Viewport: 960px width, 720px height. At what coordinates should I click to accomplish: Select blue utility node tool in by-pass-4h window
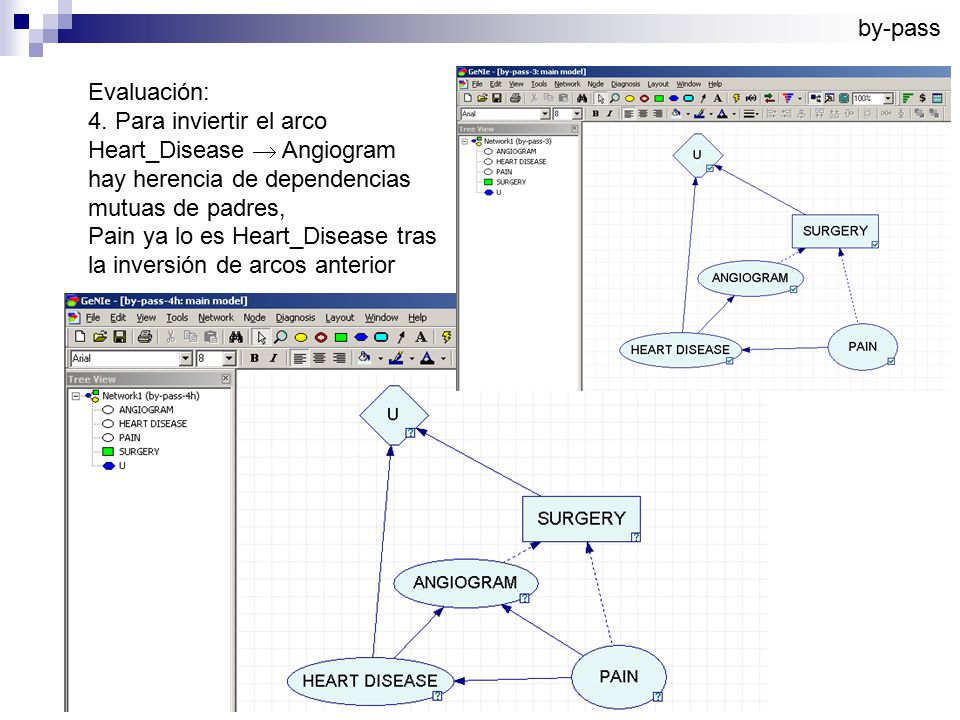click(x=361, y=337)
